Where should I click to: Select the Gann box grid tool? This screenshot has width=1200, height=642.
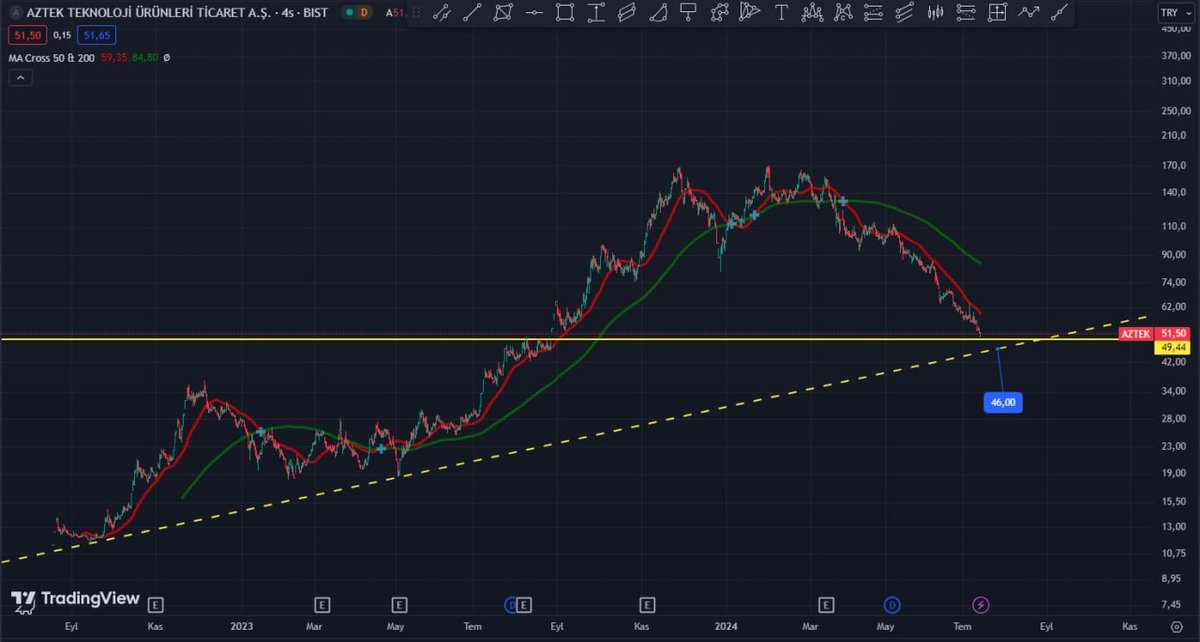pos(996,13)
